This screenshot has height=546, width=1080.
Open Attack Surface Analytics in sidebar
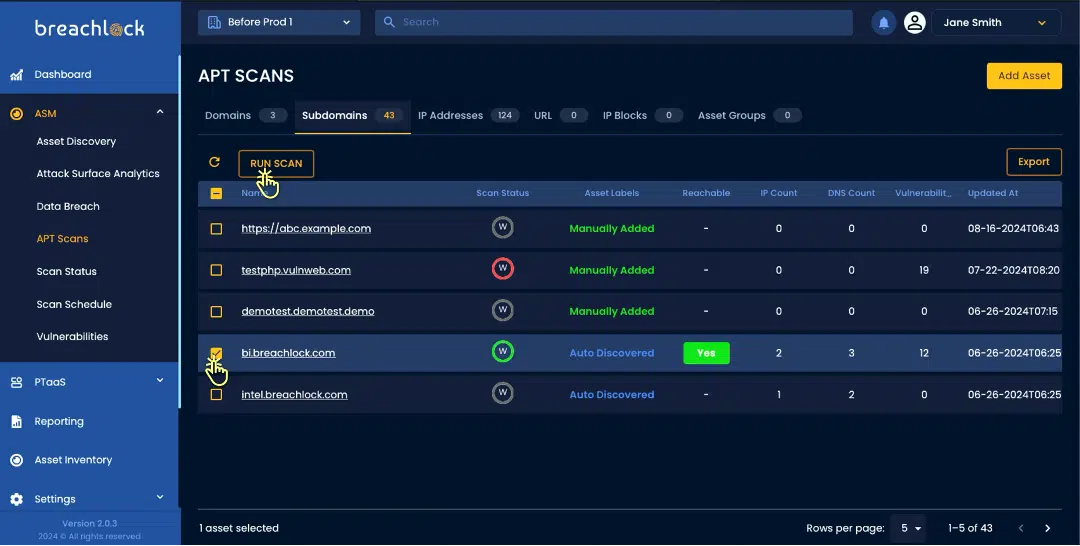click(x=98, y=174)
